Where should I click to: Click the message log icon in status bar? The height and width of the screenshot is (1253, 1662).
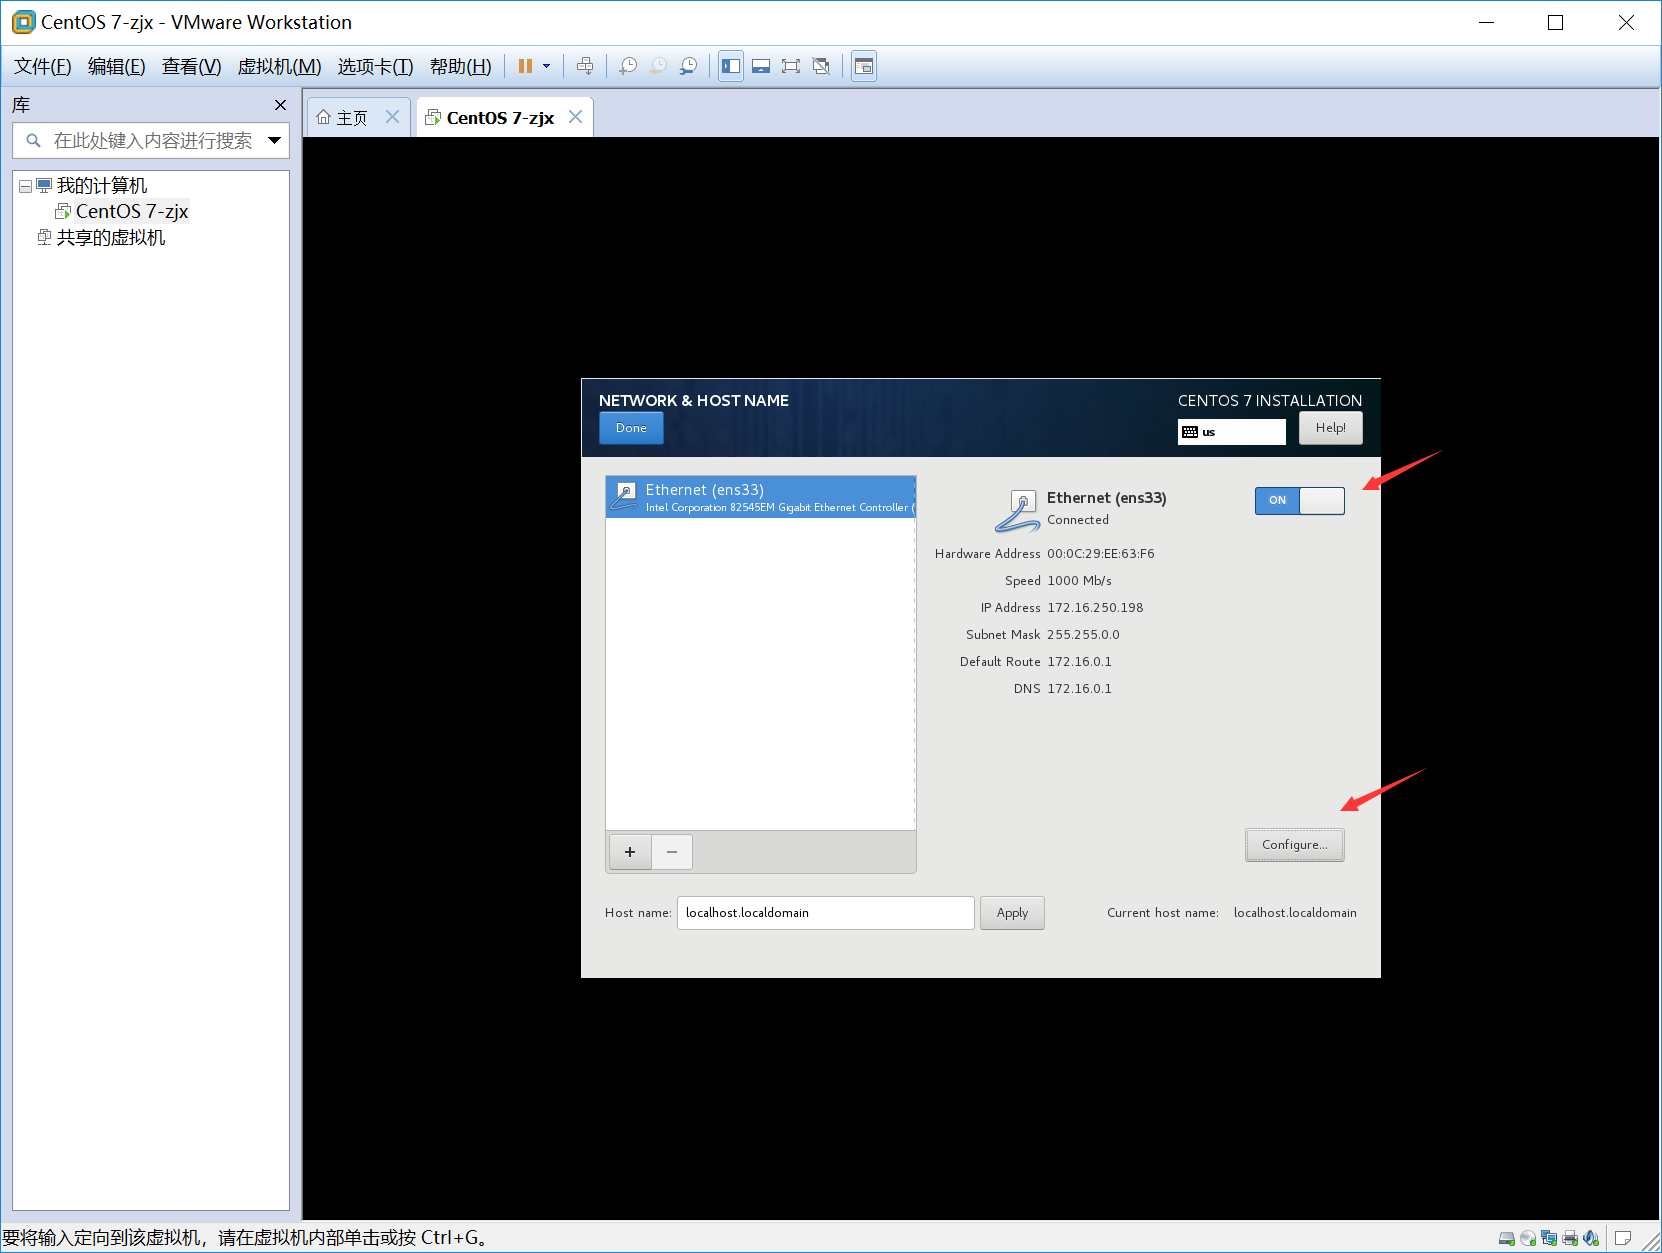point(1623,1238)
